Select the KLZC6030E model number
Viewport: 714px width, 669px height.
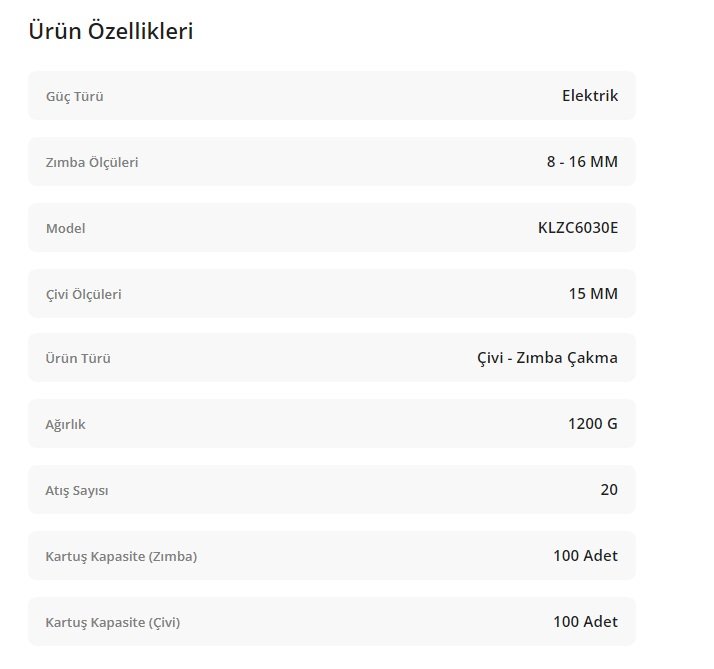tap(578, 228)
